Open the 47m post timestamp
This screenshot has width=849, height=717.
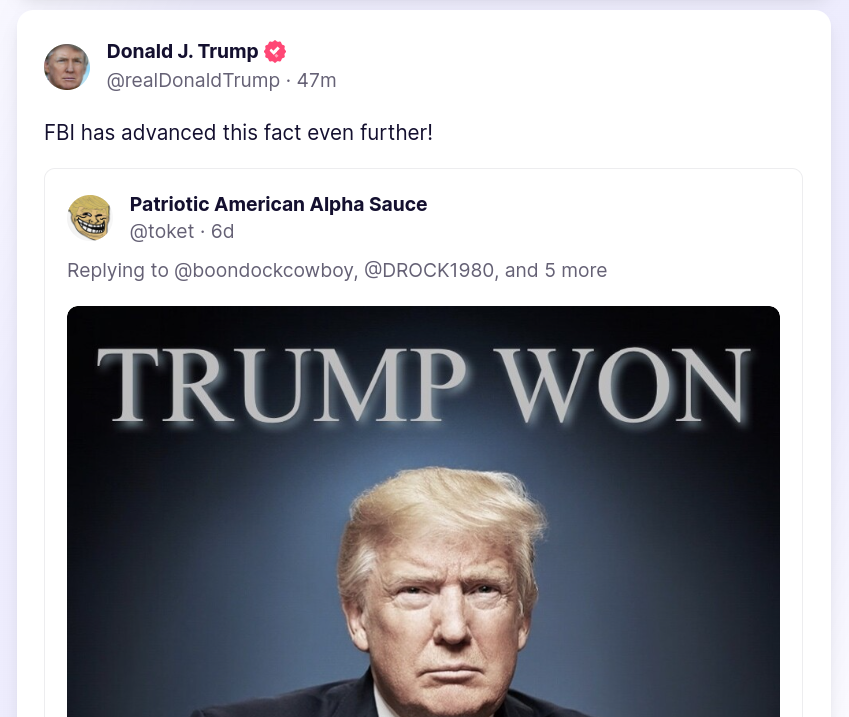(316, 80)
